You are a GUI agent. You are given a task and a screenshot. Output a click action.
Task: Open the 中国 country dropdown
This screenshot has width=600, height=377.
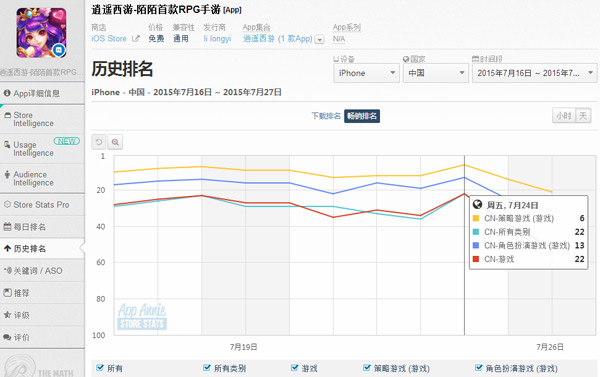pos(435,73)
